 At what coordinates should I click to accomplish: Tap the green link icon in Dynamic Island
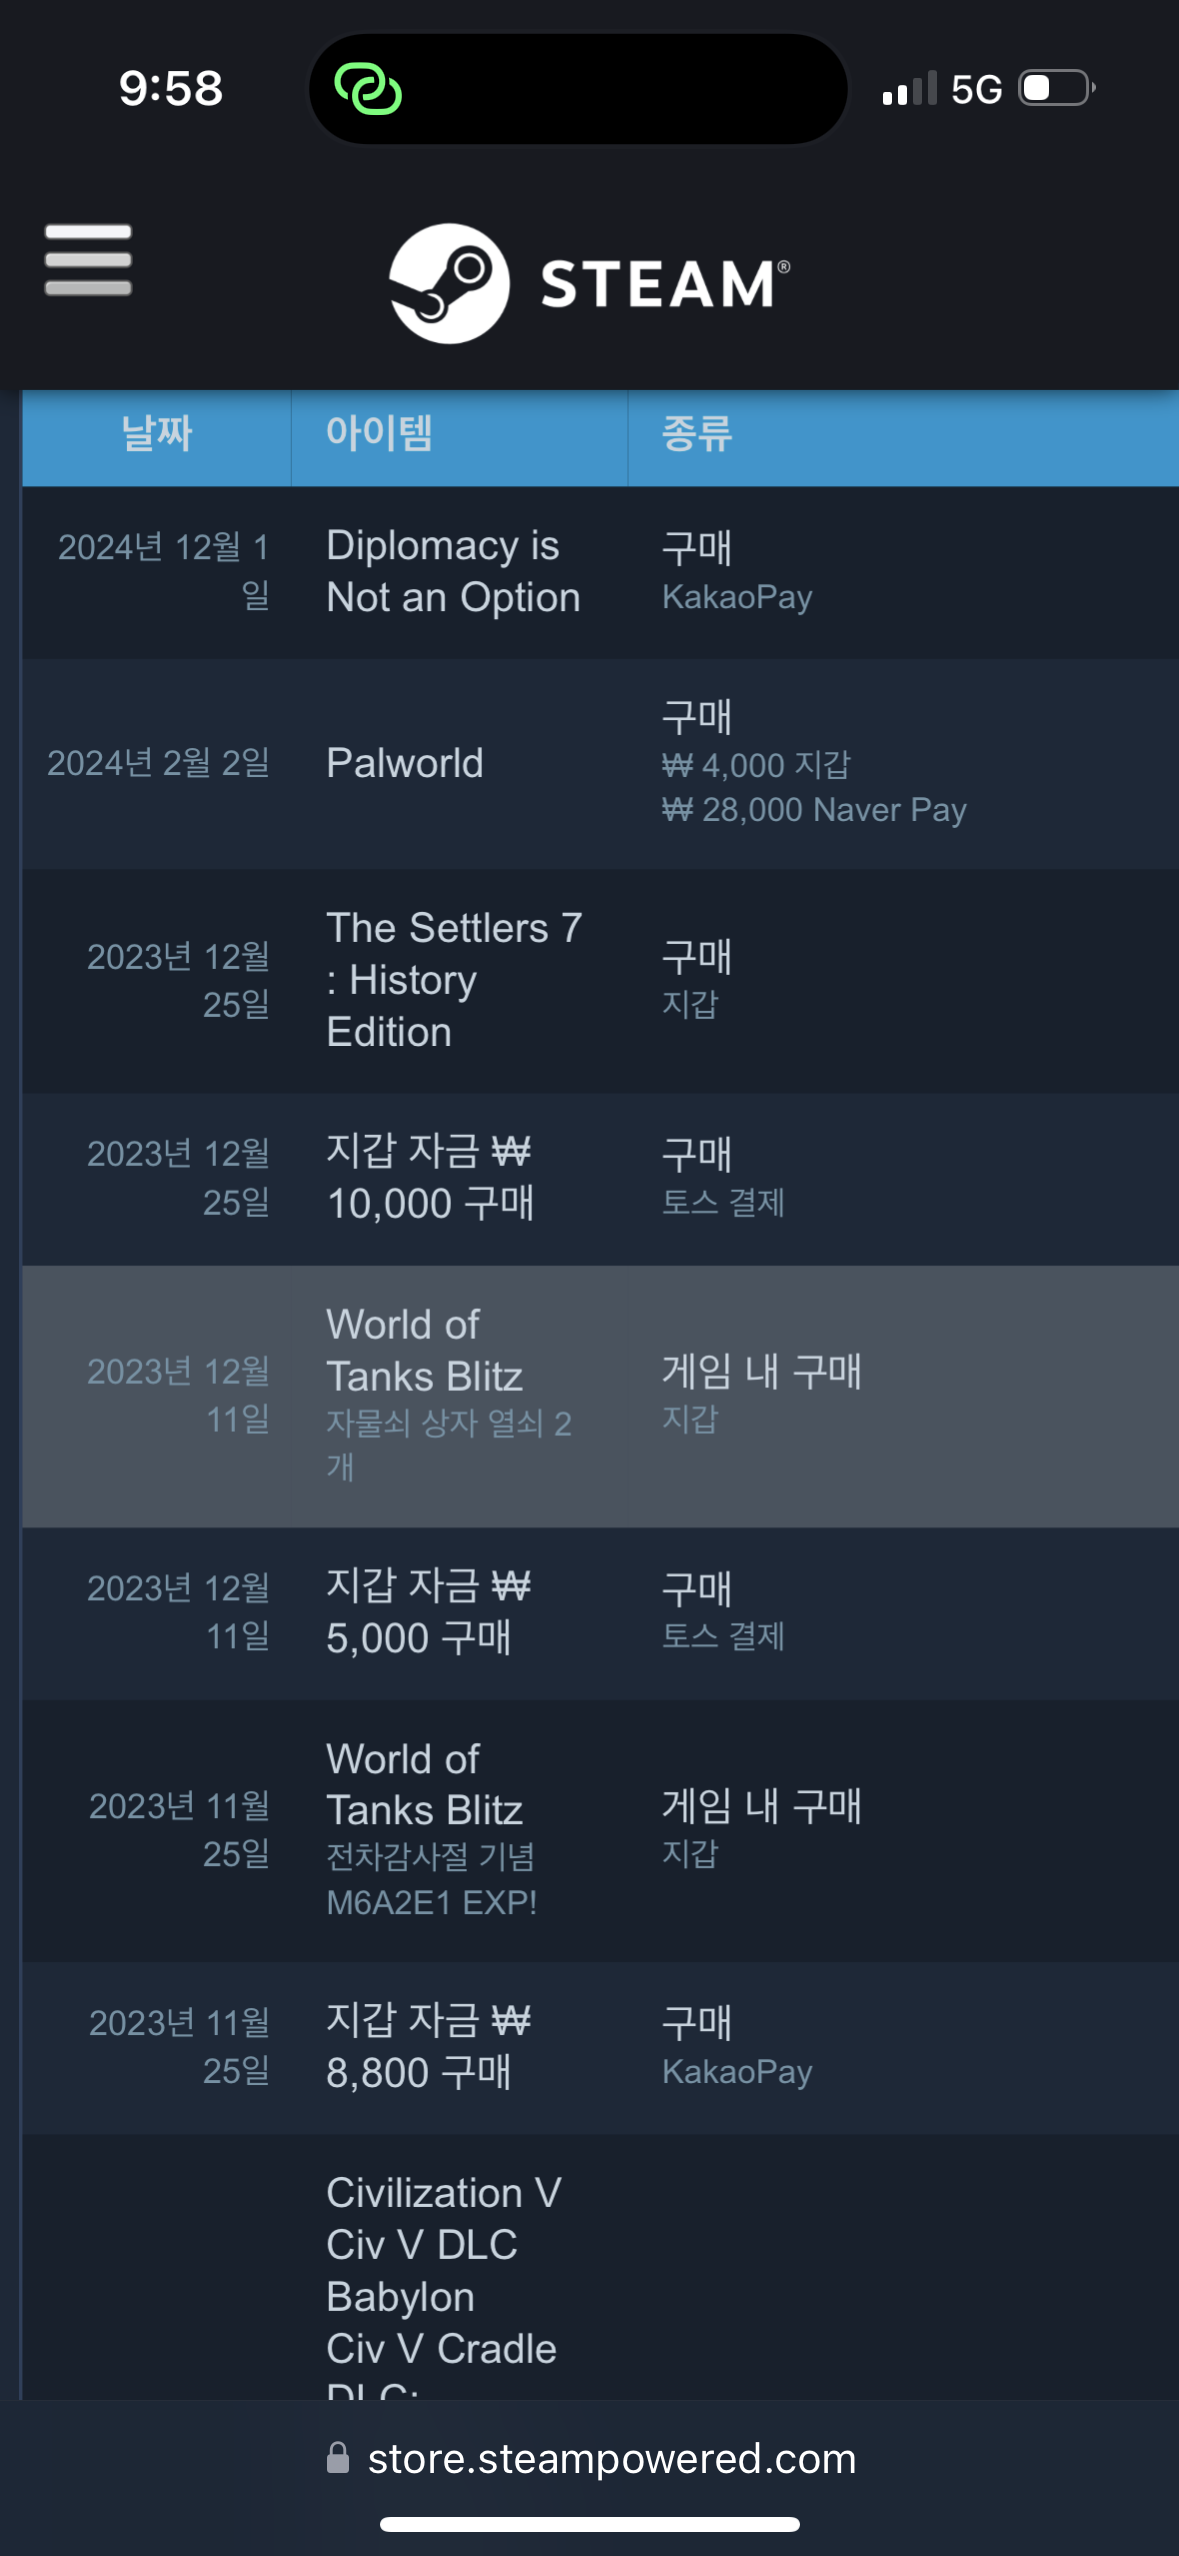pyautogui.click(x=368, y=89)
